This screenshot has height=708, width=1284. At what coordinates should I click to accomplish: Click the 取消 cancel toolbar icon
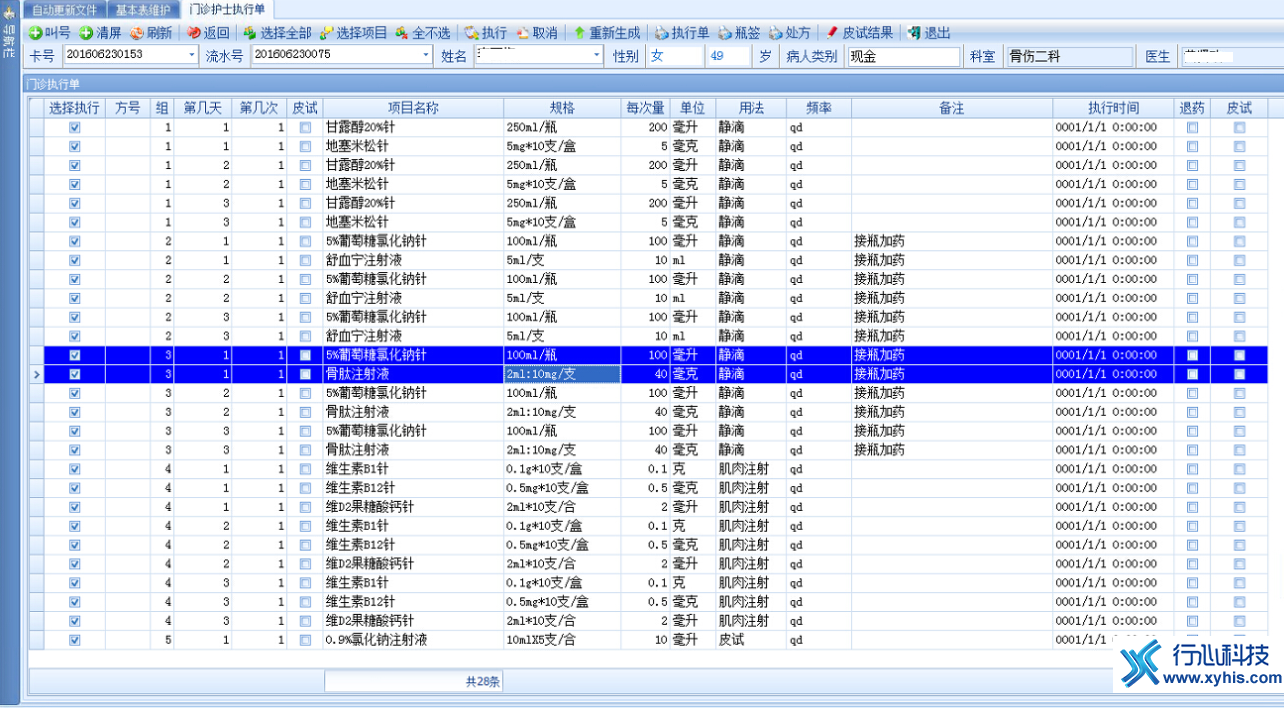coord(522,33)
